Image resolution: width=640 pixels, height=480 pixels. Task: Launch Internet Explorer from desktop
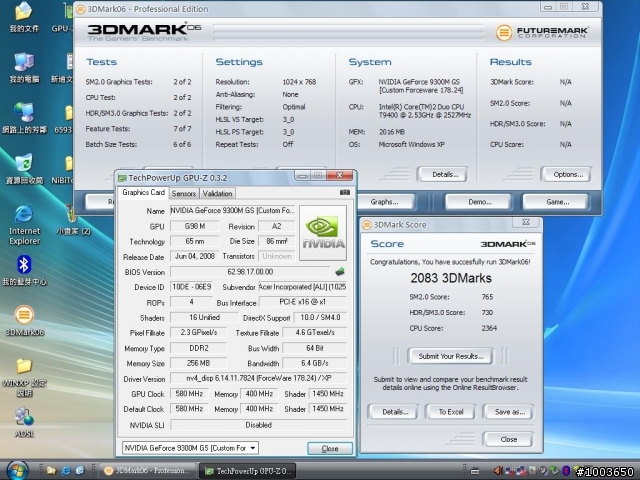click(x=24, y=224)
